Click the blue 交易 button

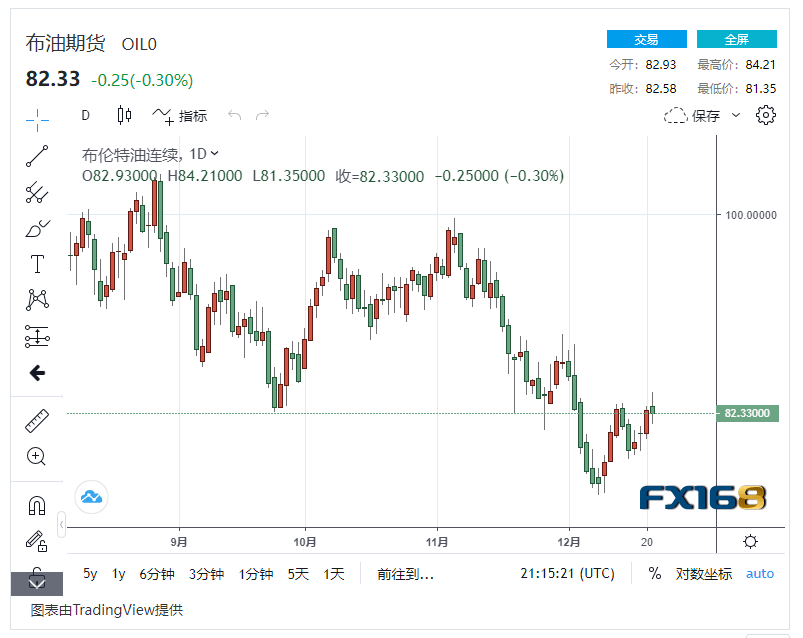[646, 40]
